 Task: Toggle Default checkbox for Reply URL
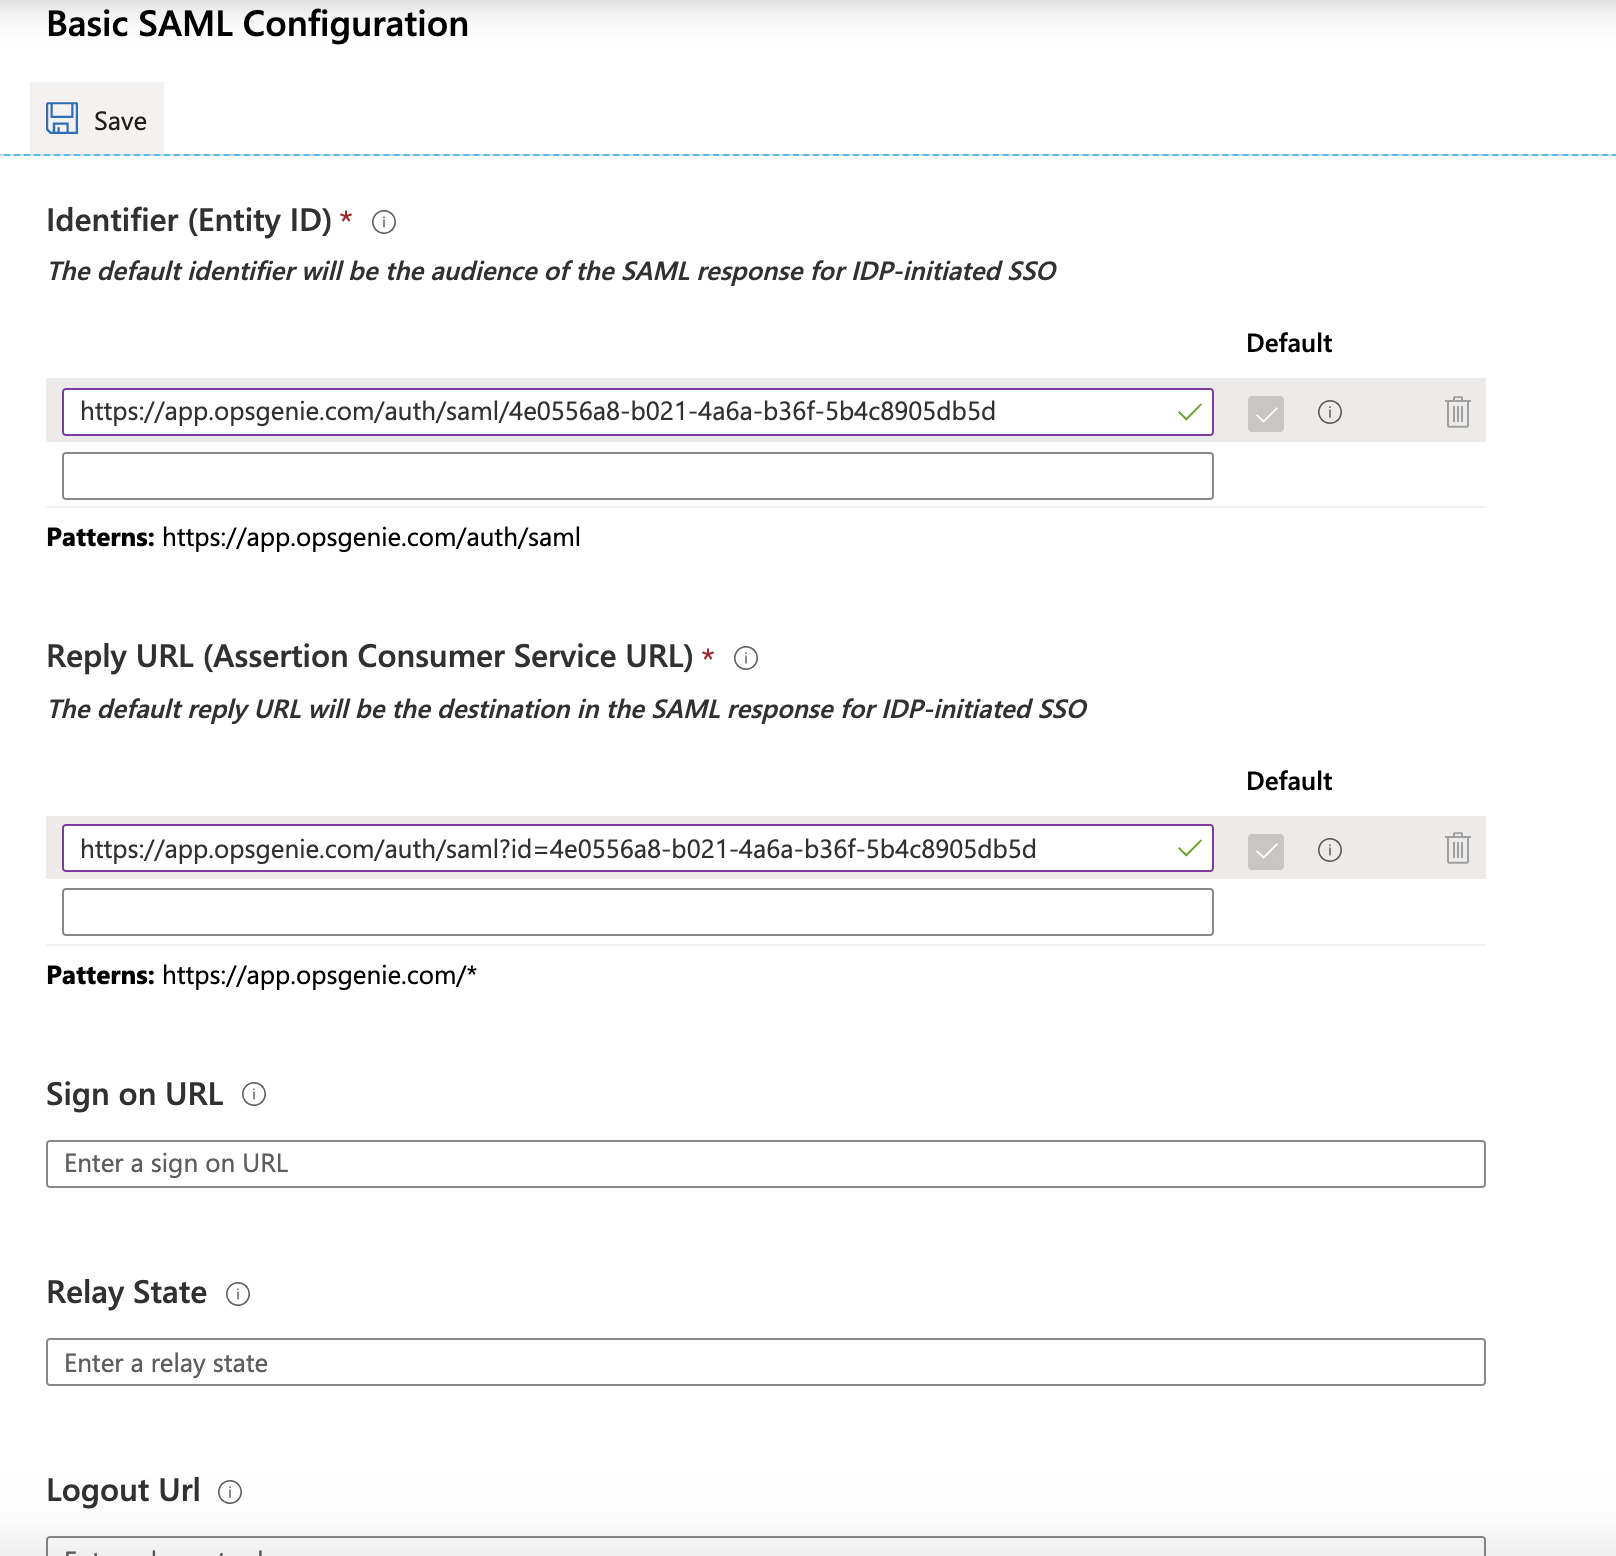click(1265, 851)
